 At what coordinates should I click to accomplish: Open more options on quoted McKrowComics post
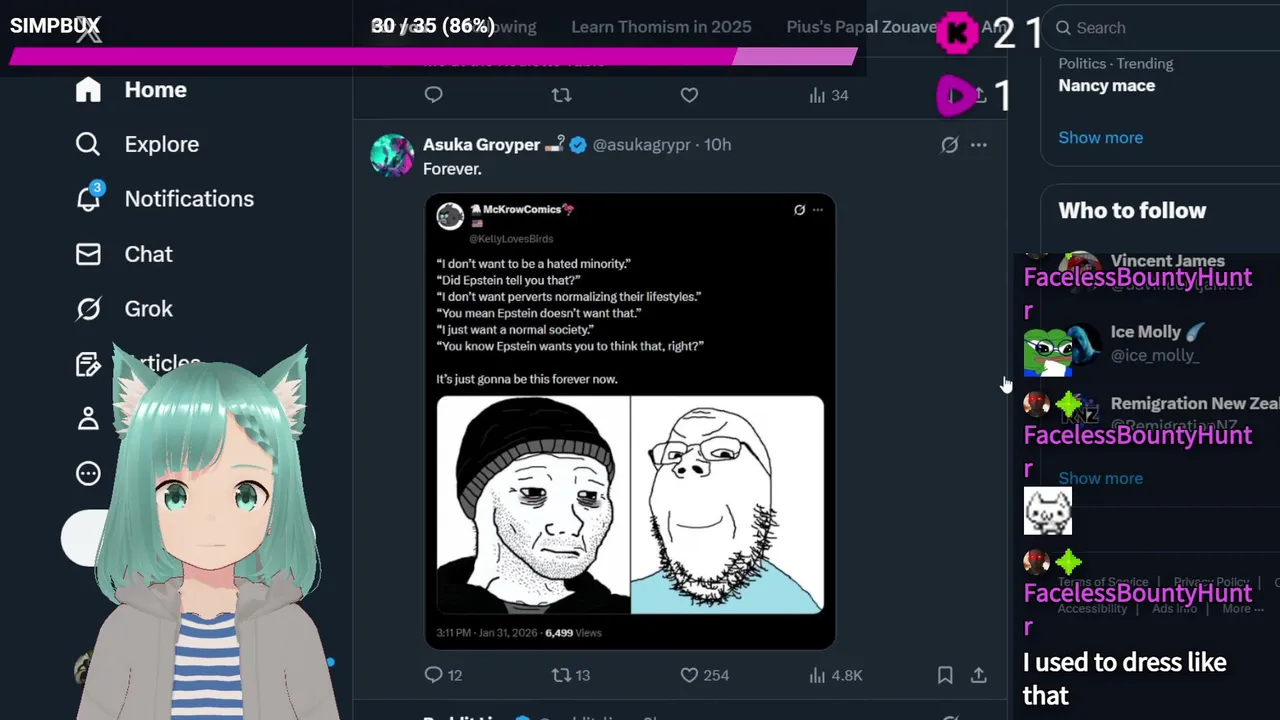(x=818, y=210)
